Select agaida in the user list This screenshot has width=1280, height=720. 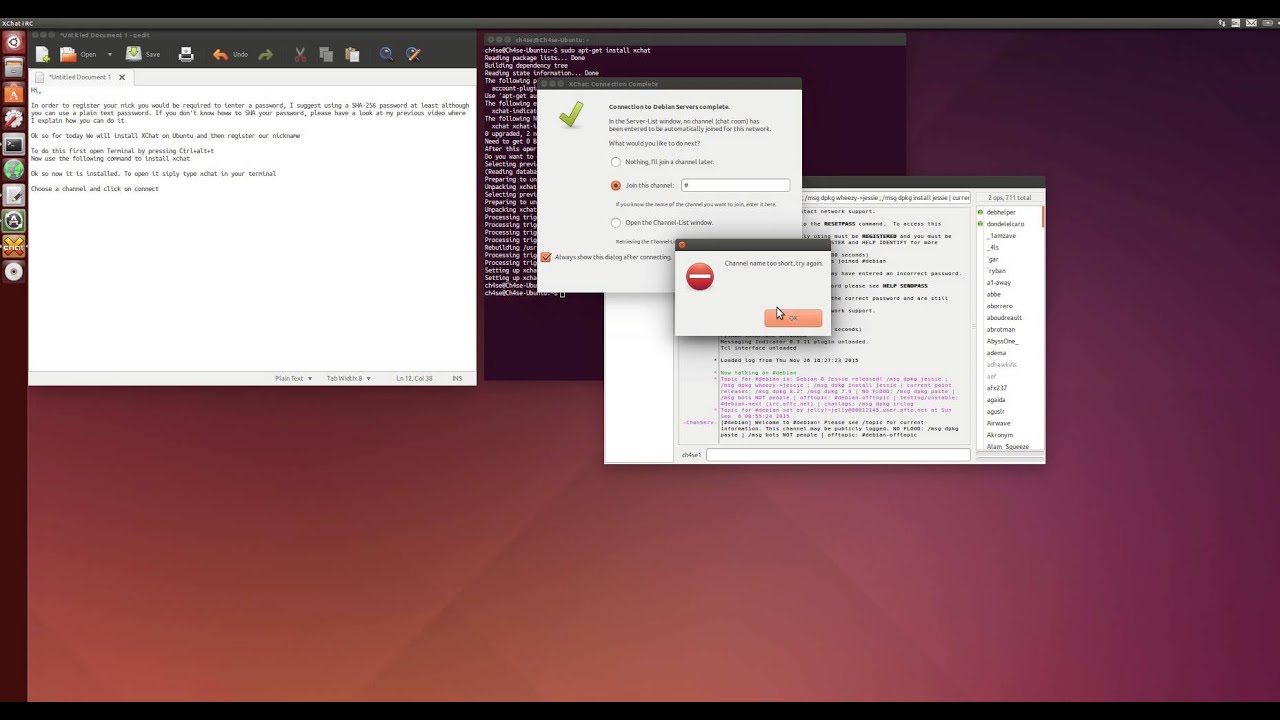(996, 400)
